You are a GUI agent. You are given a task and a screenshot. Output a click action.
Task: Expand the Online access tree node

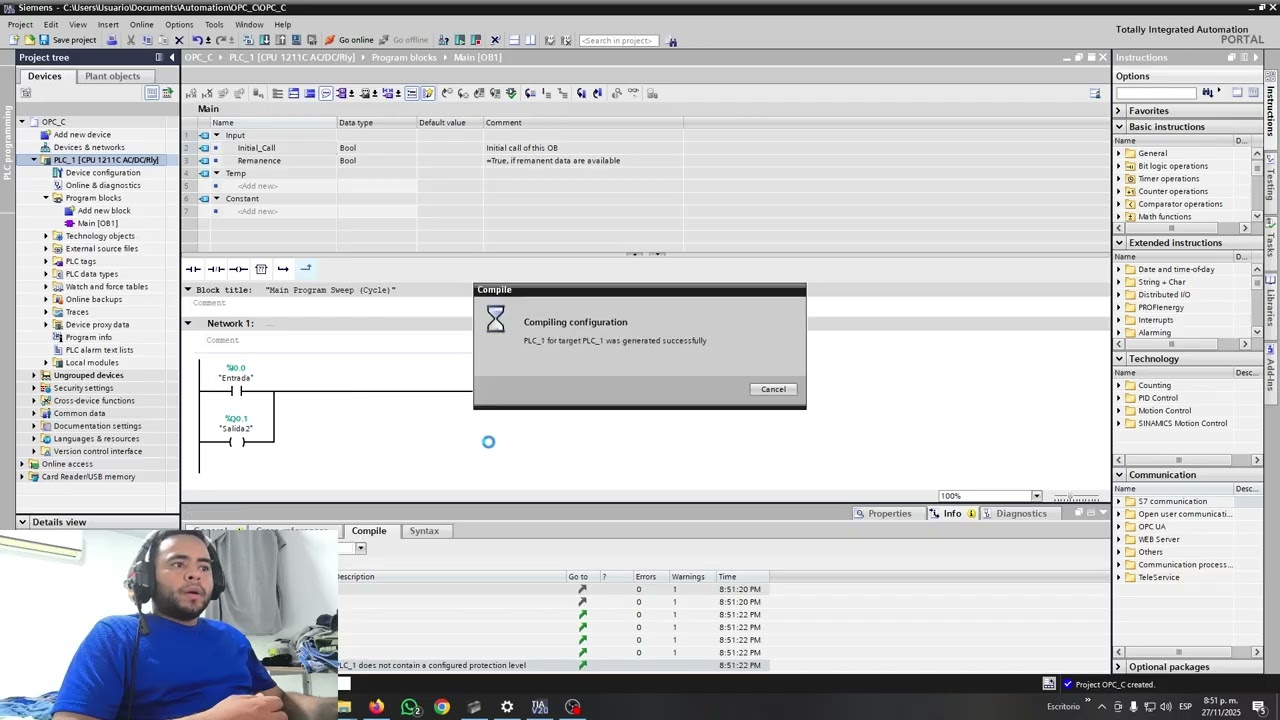22,464
